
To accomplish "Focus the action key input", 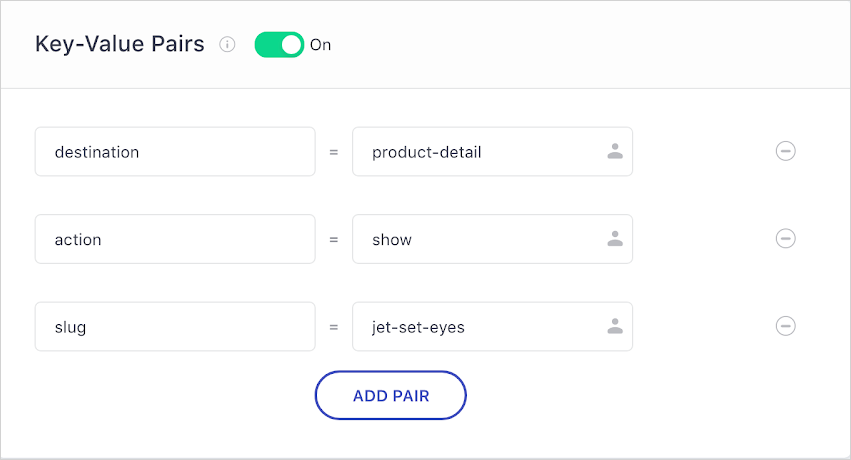I will tap(175, 239).
